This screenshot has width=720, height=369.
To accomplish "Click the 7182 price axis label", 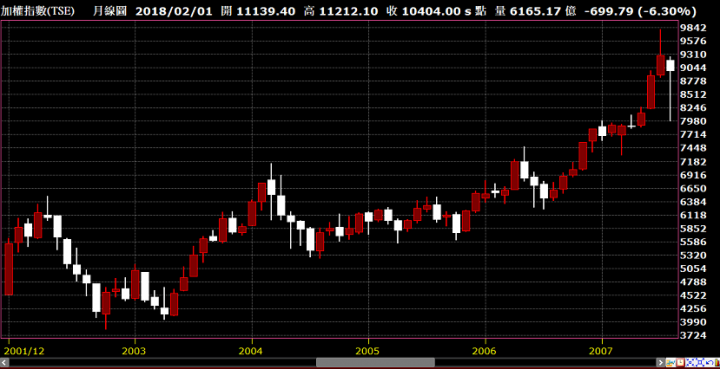I will 693,162.
